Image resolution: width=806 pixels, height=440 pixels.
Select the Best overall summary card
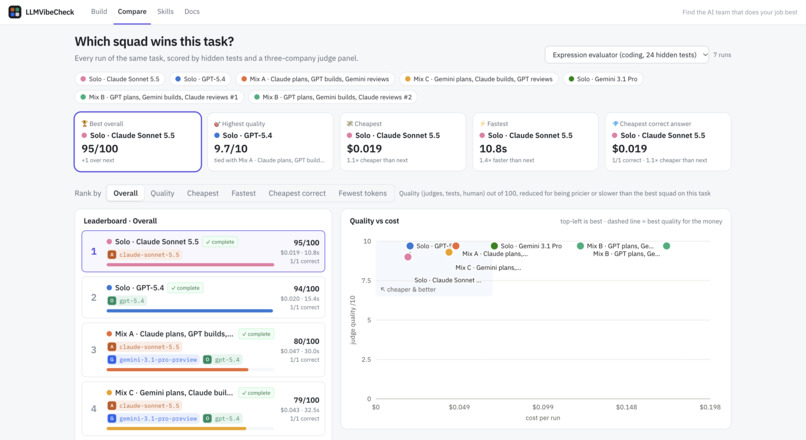pyautogui.click(x=138, y=141)
